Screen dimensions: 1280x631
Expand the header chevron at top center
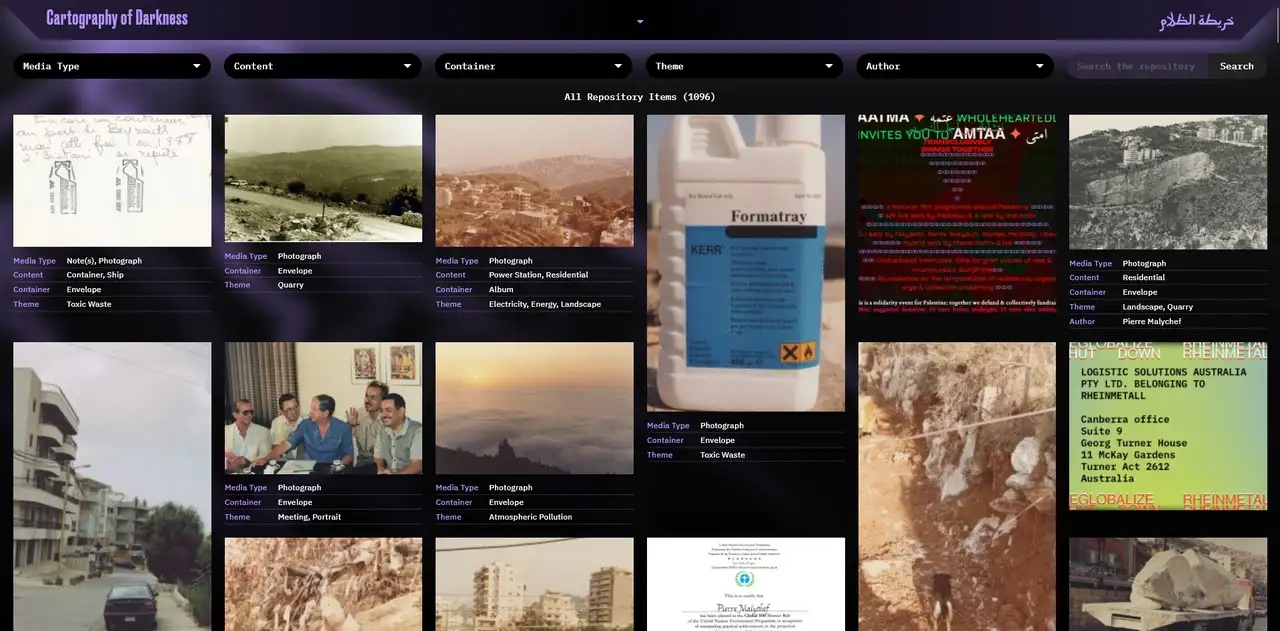click(x=640, y=21)
